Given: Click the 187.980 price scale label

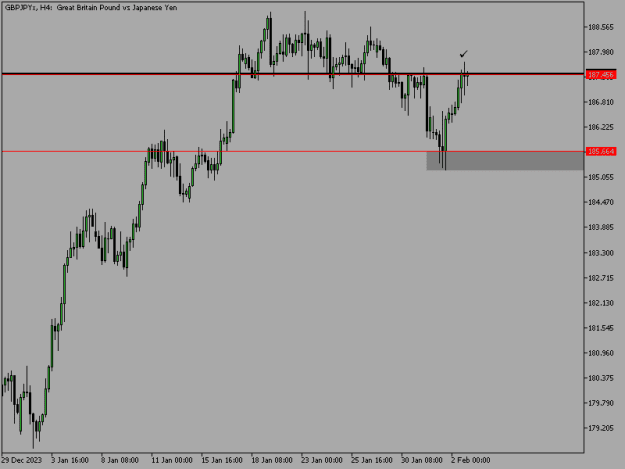Looking at the screenshot, I should (x=601, y=52).
